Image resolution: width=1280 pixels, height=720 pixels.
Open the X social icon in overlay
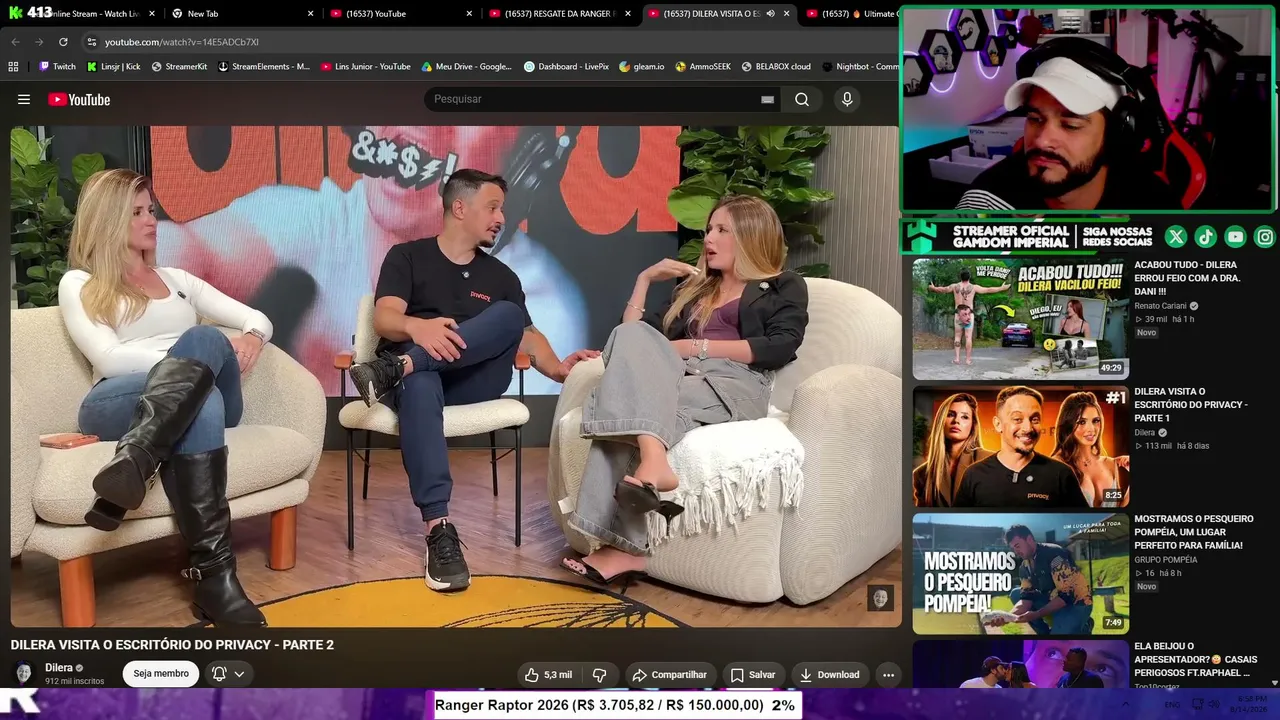(x=1176, y=237)
